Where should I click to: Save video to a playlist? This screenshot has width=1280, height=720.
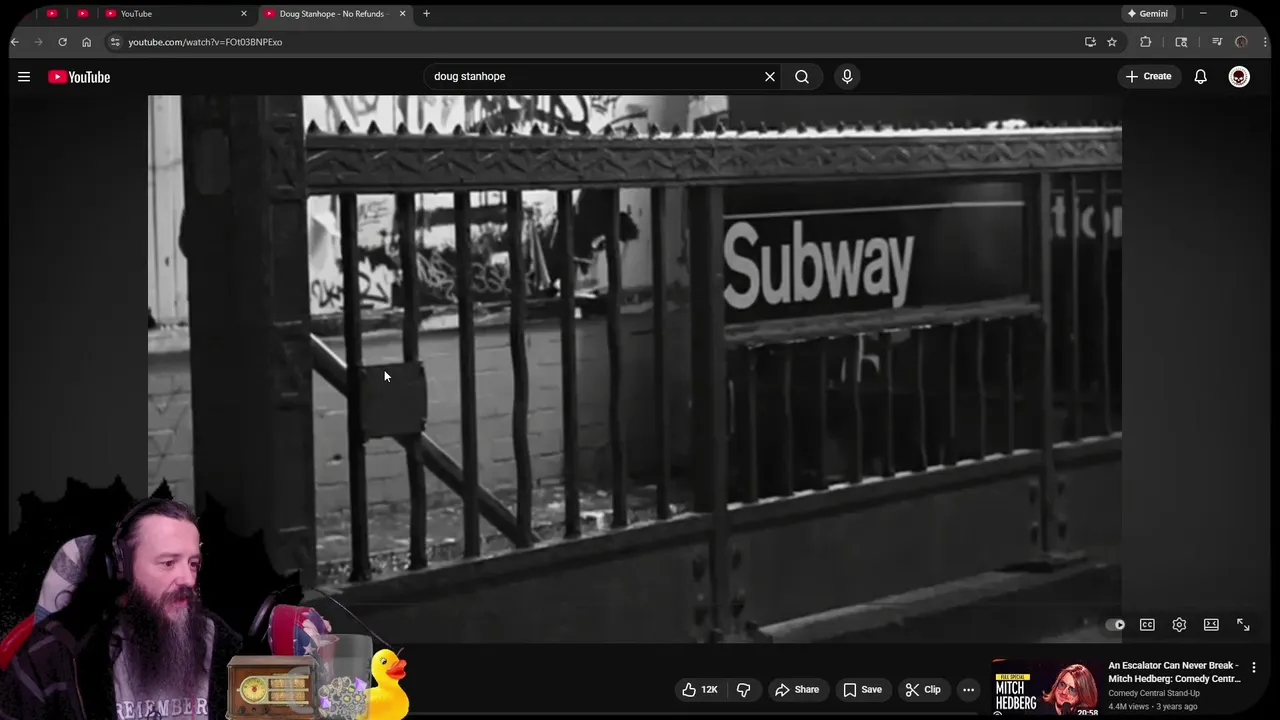point(862,689)
